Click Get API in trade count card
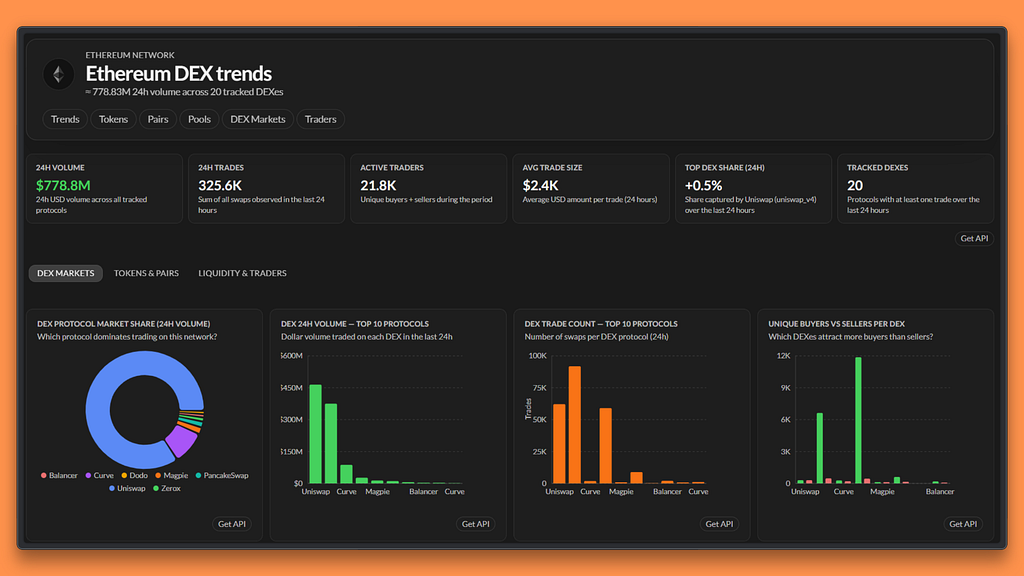 pyautogui.click(x=719, y=524)
